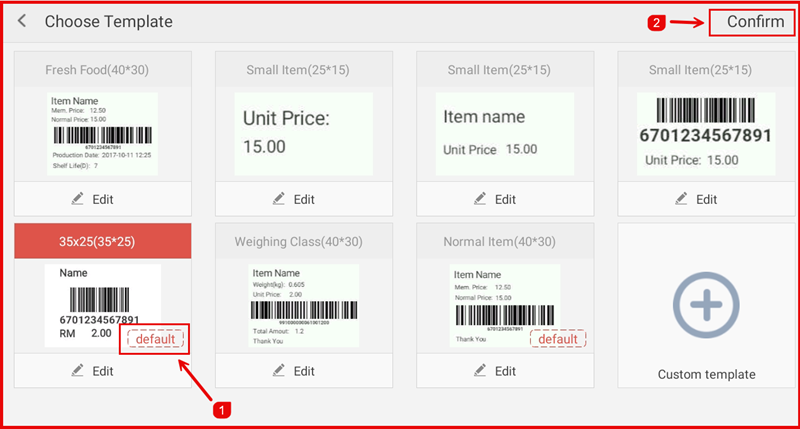The height and width of the screenshot is (429, 800).
Task: Click pencil icon under Normal Item template
Action: [x=481, y=371]
